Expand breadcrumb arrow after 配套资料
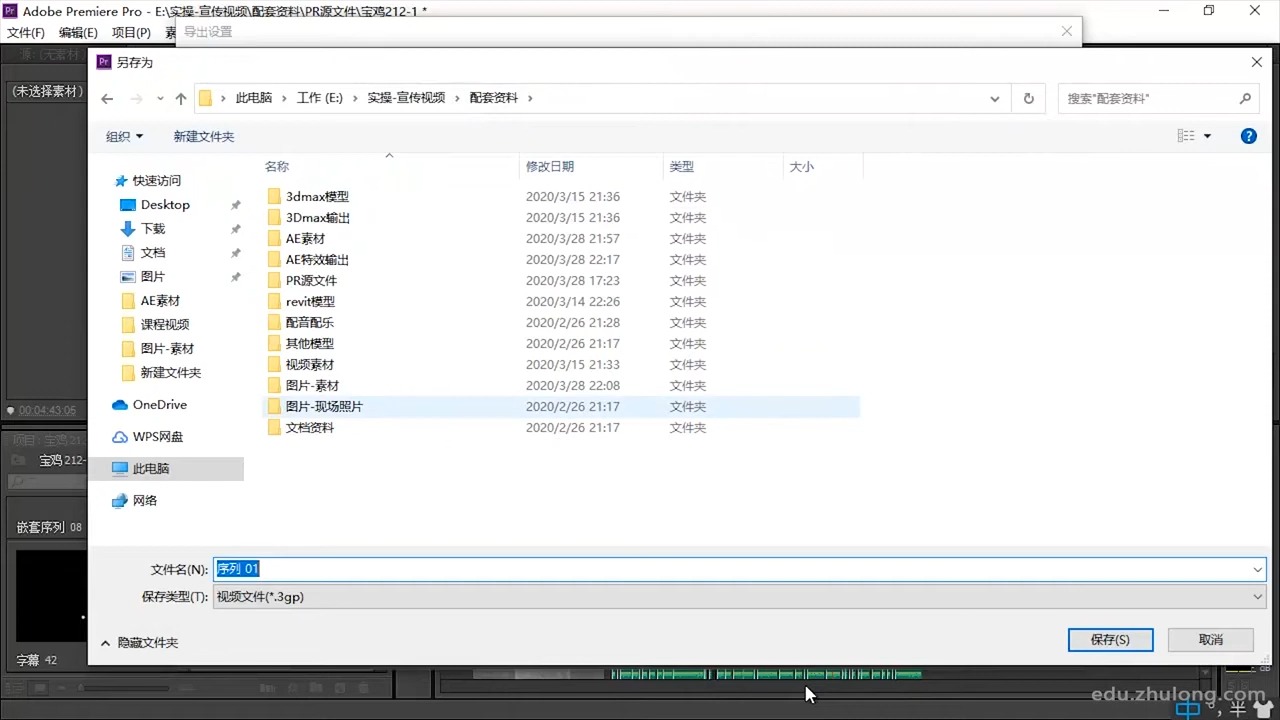1280x720 pixels. click(x=530, y=98)
